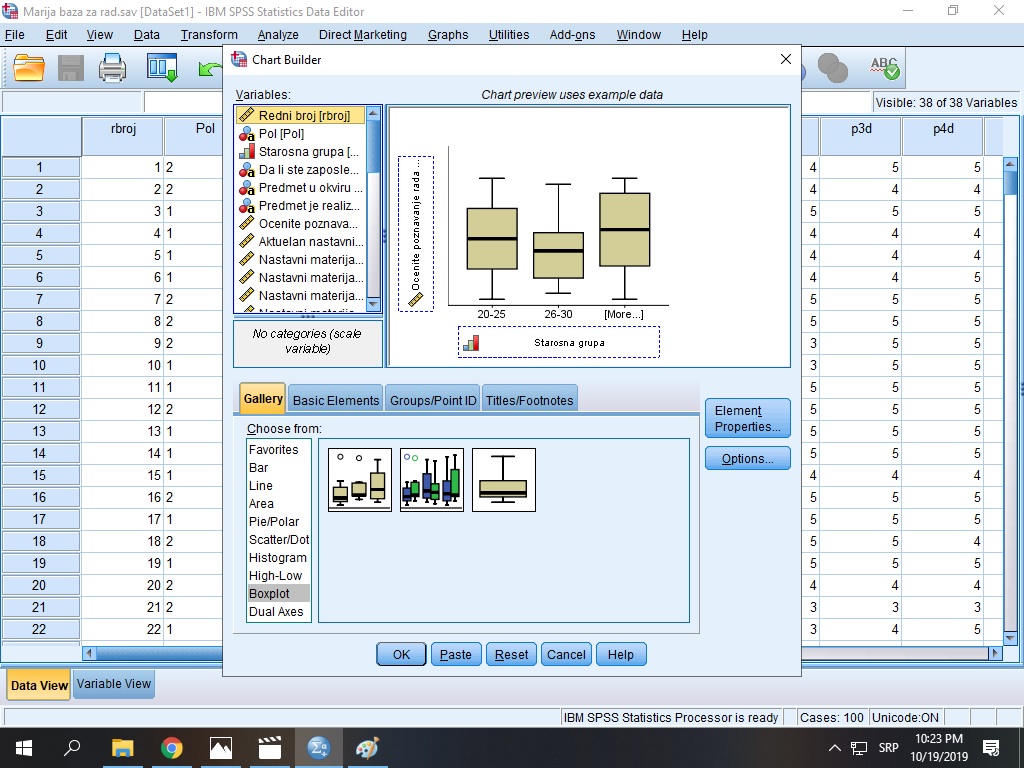Open the Titles/Footnotes tab
This screenshot has height=768, width=1024.
point(529,400)
